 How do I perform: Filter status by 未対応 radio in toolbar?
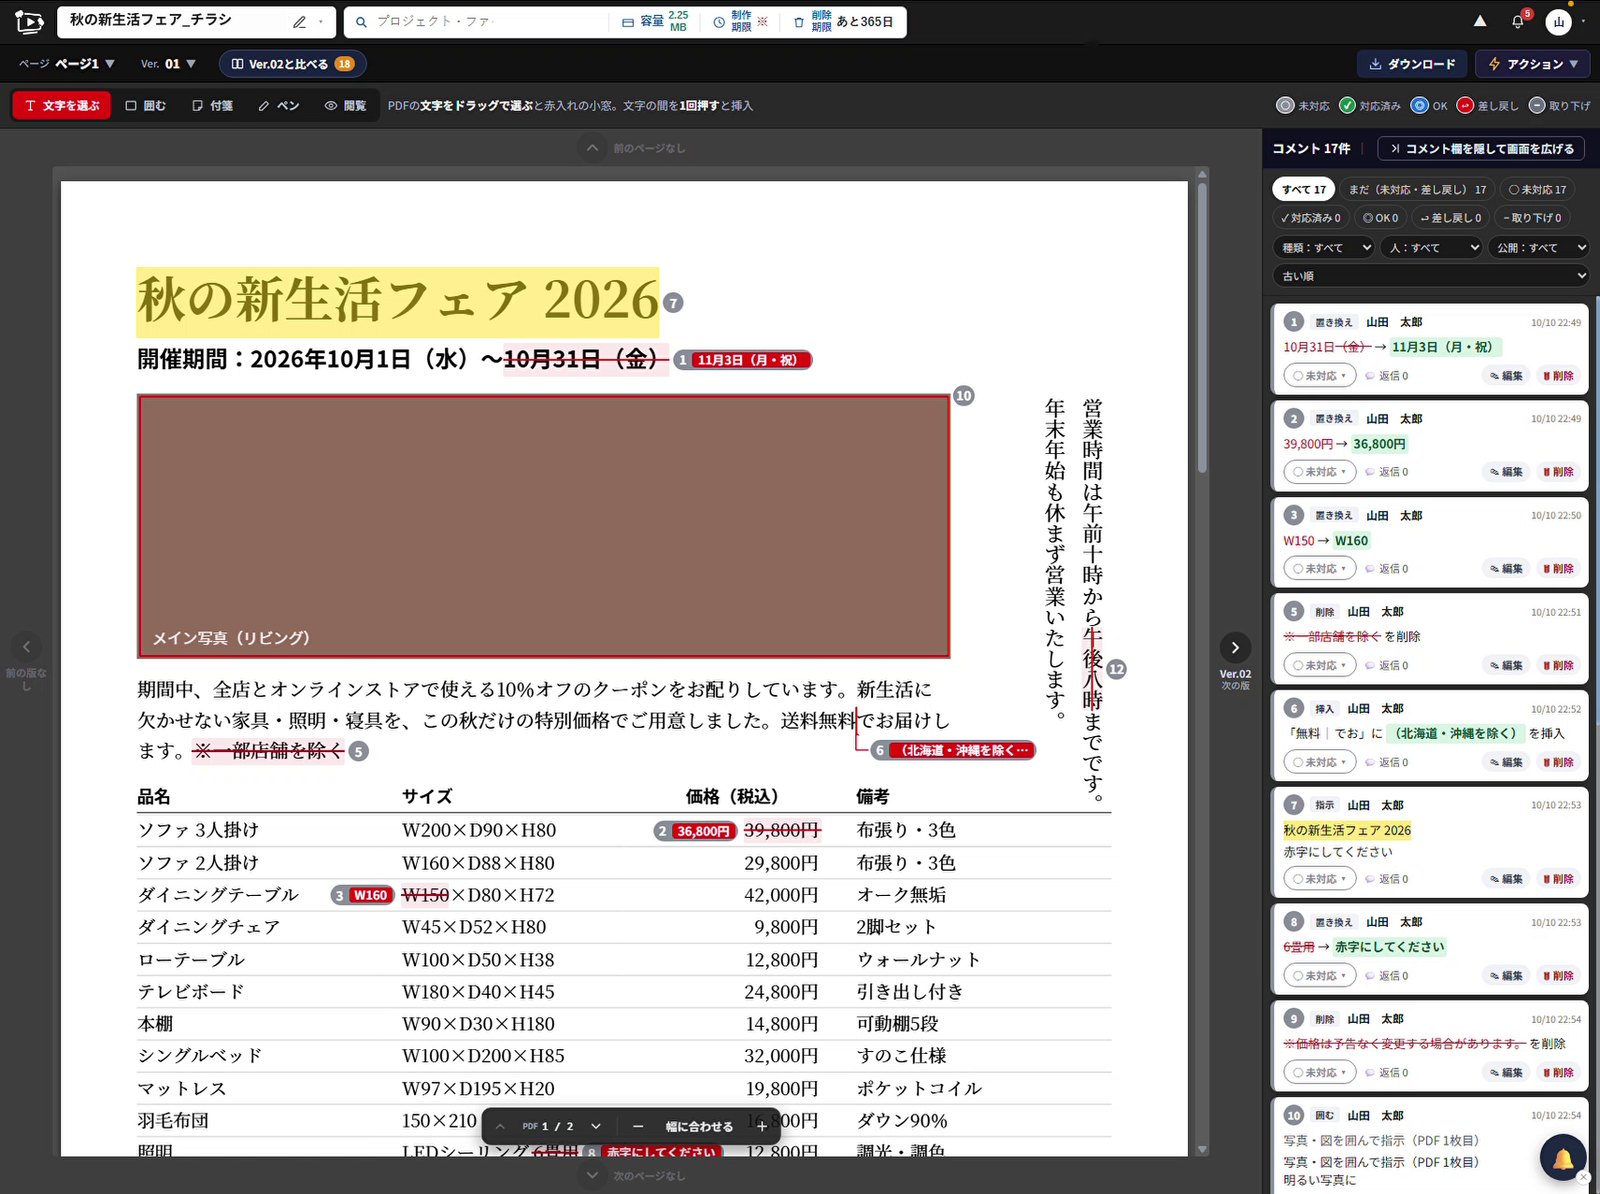coord(1303,105)
